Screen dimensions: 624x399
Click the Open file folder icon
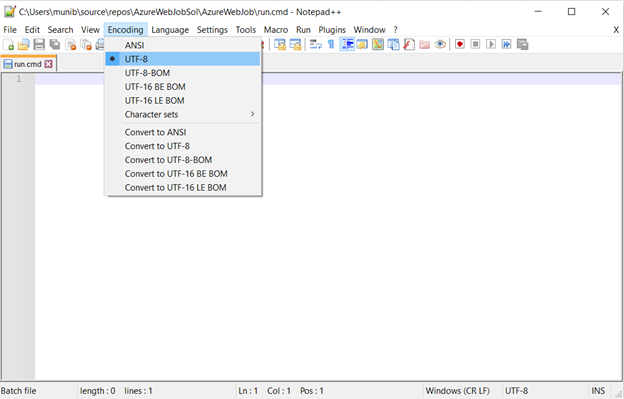pos(23,45)
